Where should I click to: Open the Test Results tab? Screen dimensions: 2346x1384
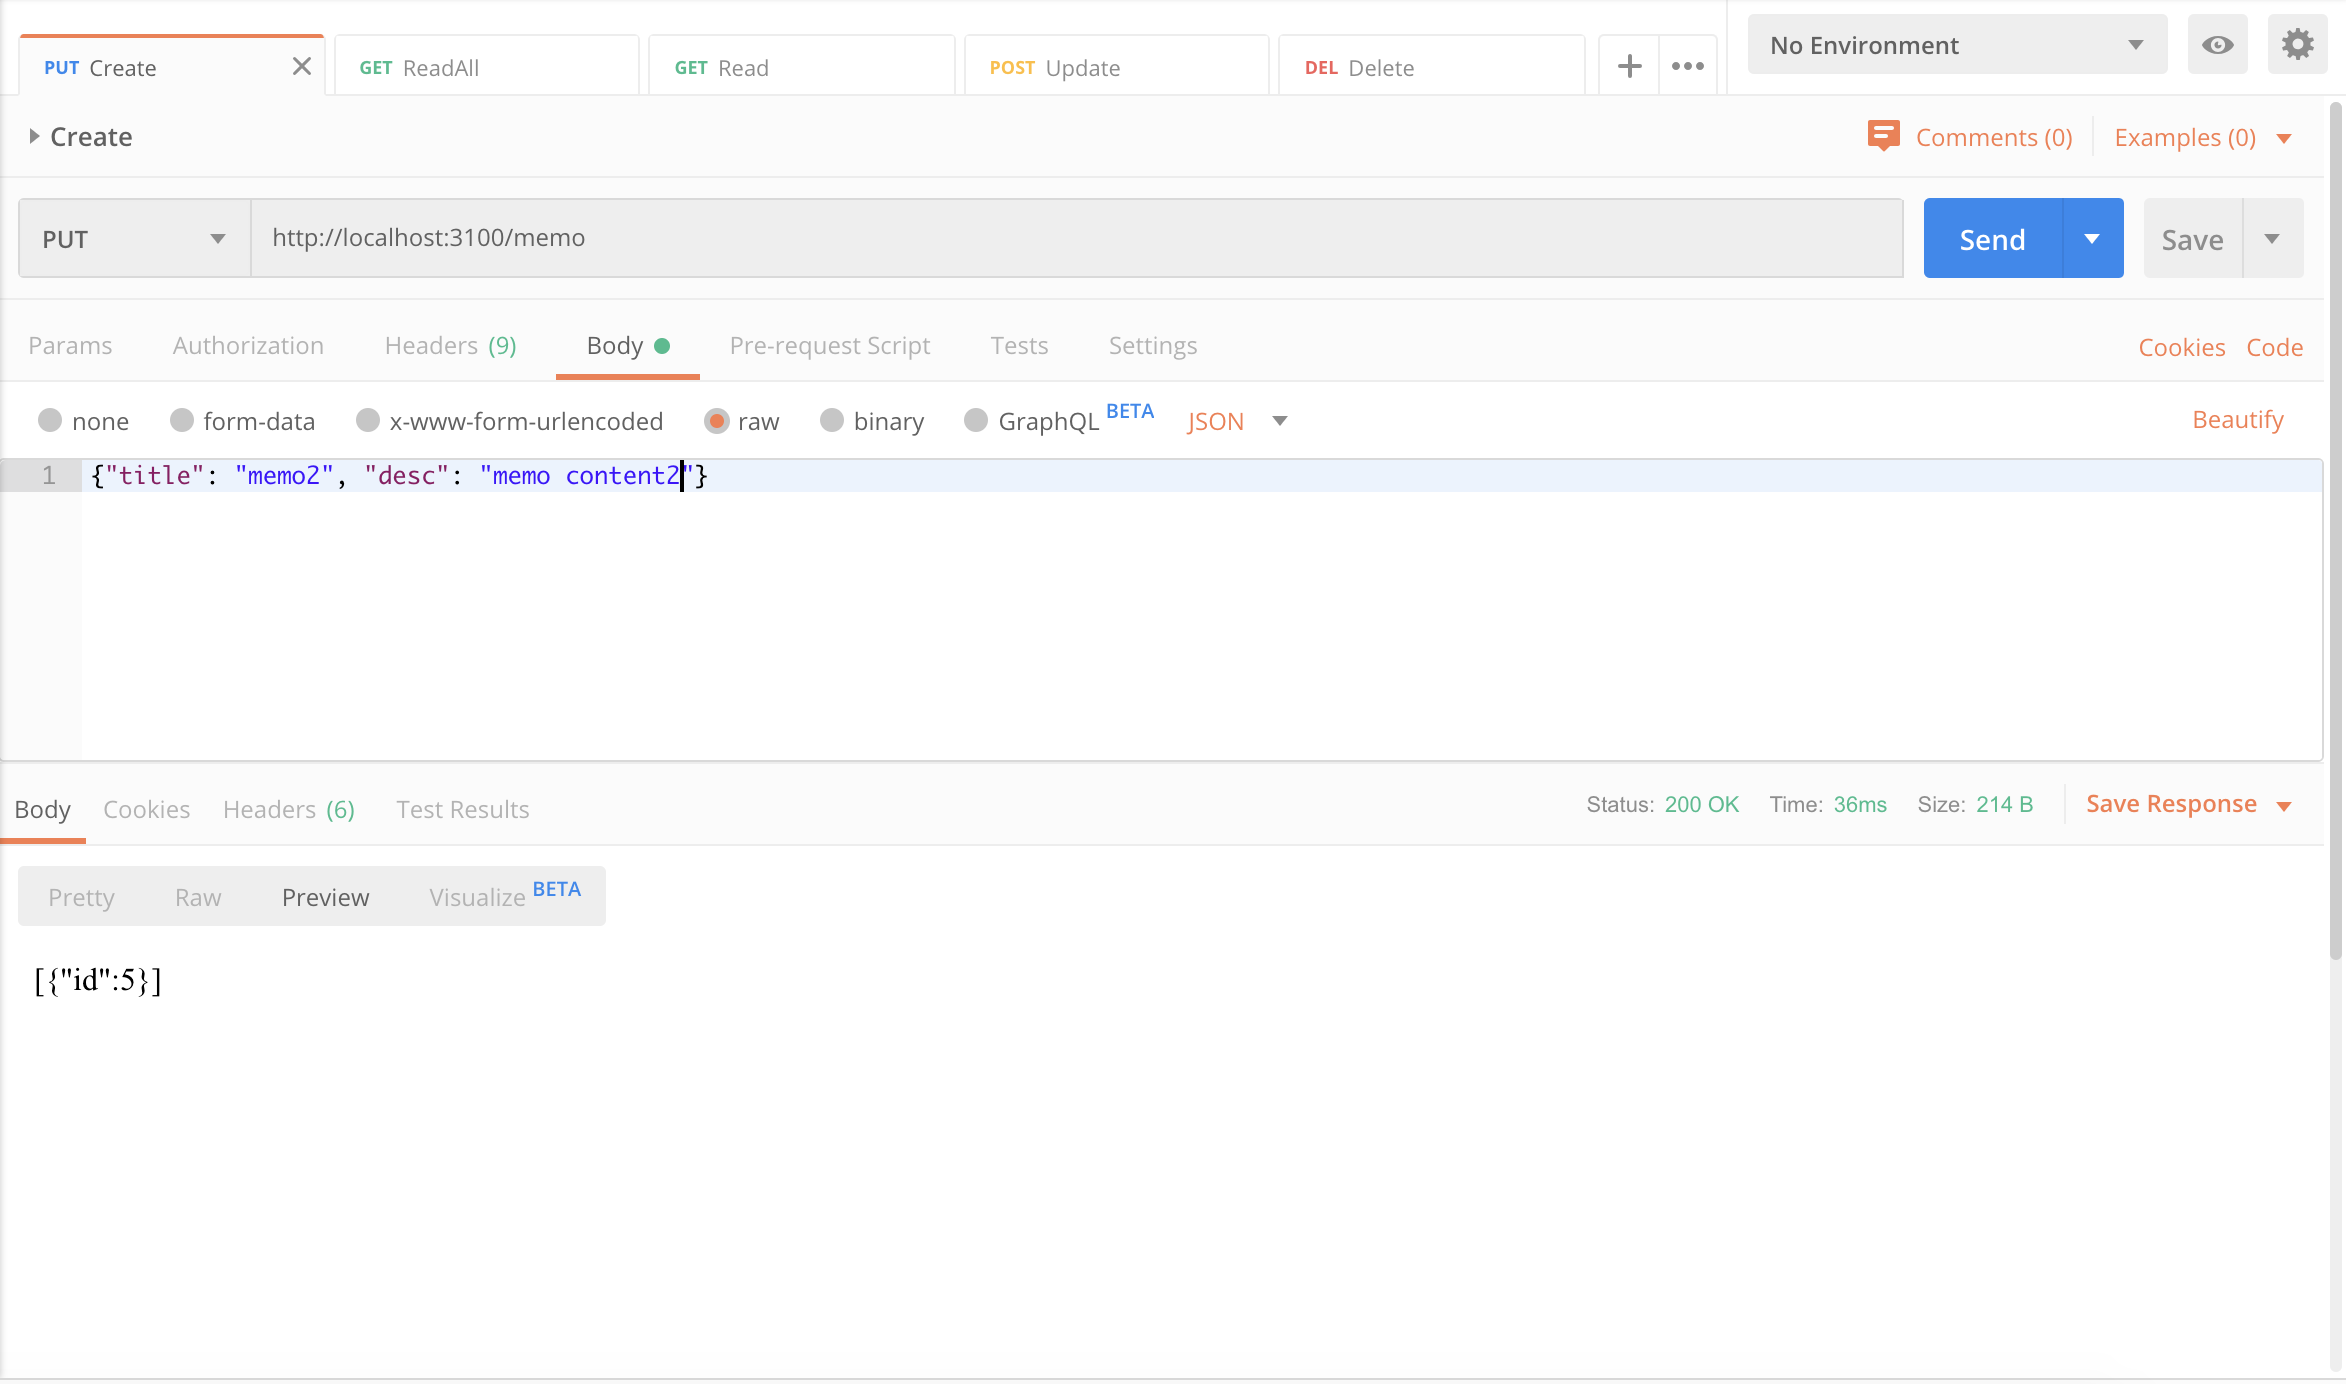(462, 810)
